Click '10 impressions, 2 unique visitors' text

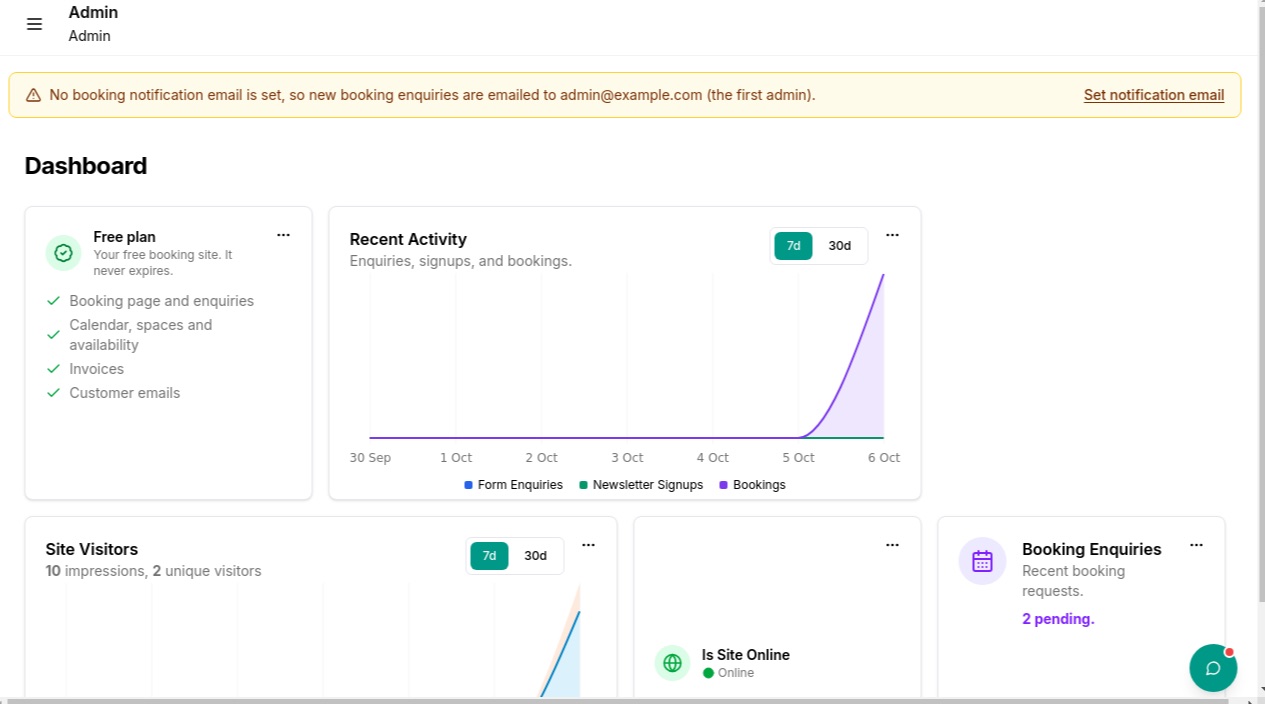(153, 572)
